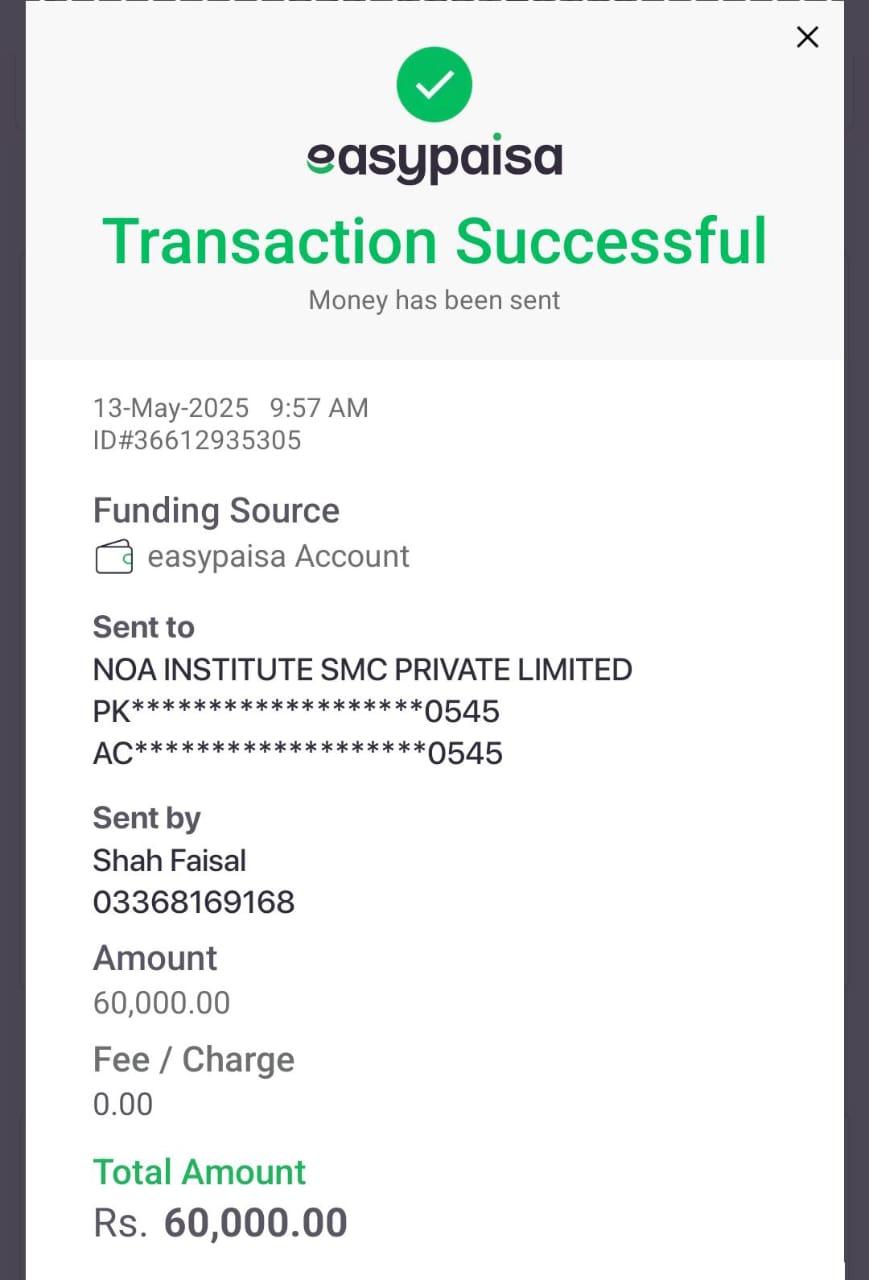Screen dimensions: 869x1280
Task: Click the masked PK IBAN number
Action: coord(296,712)
